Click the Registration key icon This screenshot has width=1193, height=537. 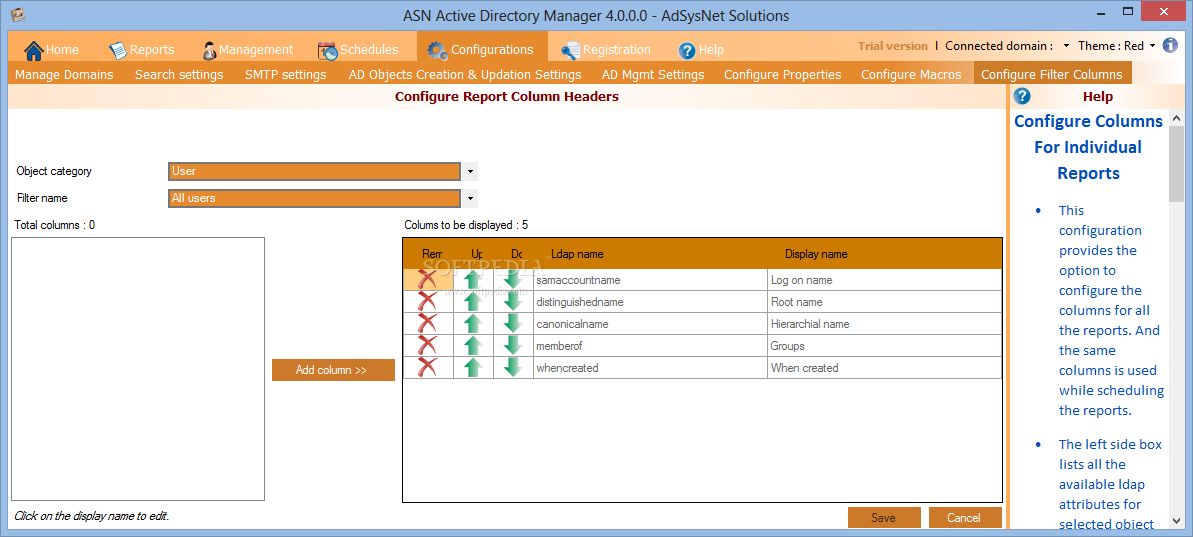(571, 51)
